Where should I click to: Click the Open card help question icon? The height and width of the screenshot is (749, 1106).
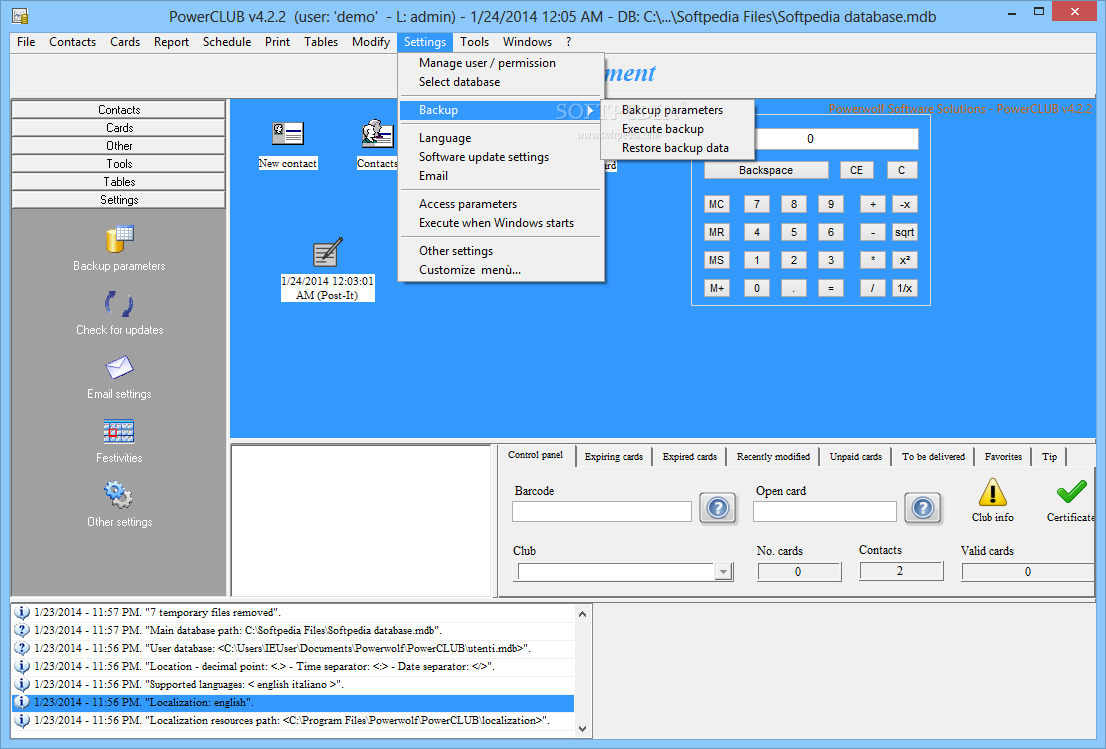point(923,508)
